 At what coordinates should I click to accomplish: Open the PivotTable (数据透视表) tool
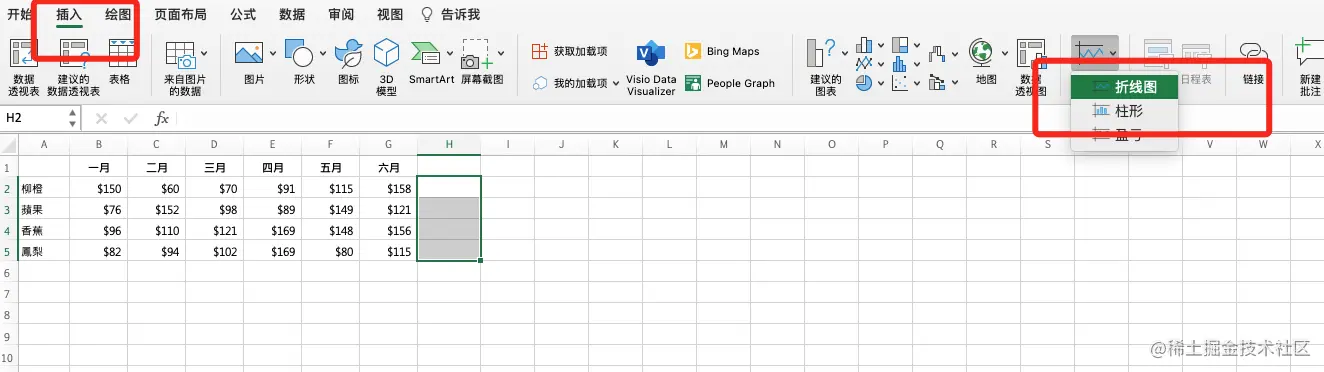point(23,68)
